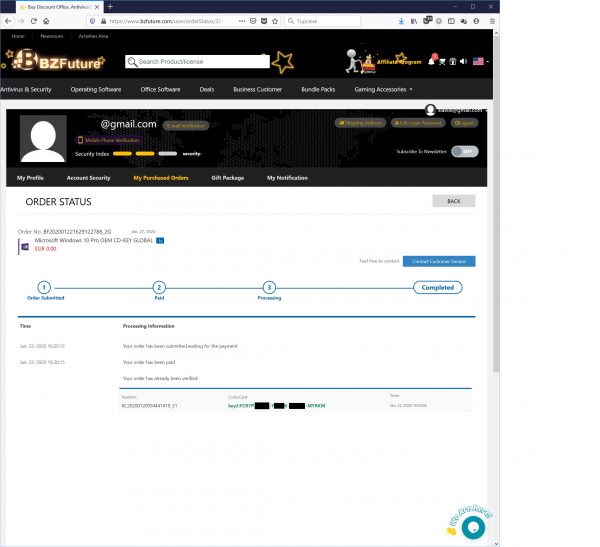Click the browser URL address field
The height and width of the screenshot is (547, 600).
point(168,21)
